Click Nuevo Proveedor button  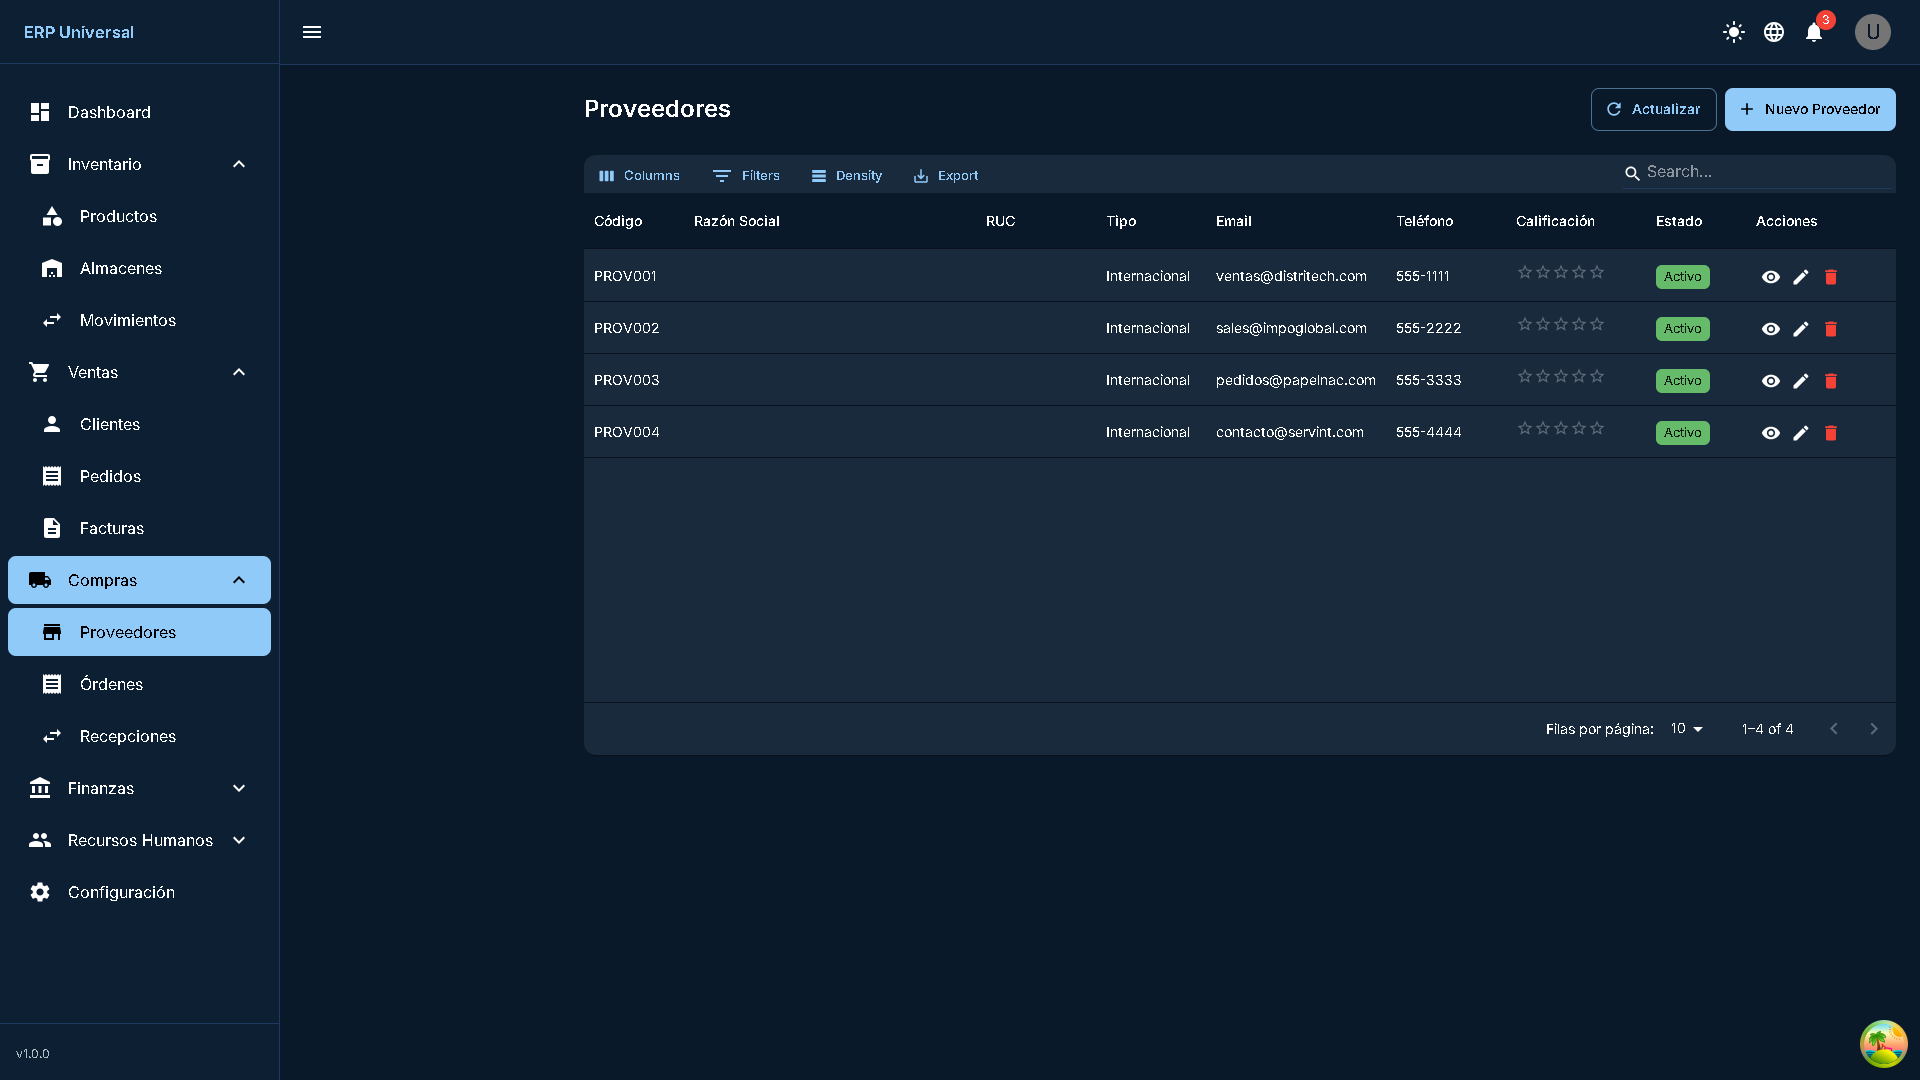pos(1809,109)
